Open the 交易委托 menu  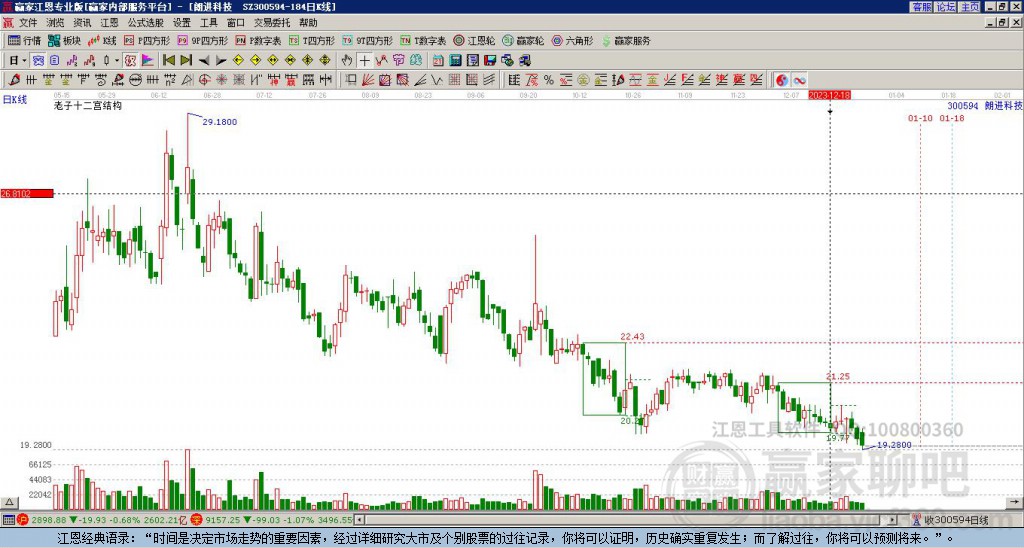pos(272,23)
